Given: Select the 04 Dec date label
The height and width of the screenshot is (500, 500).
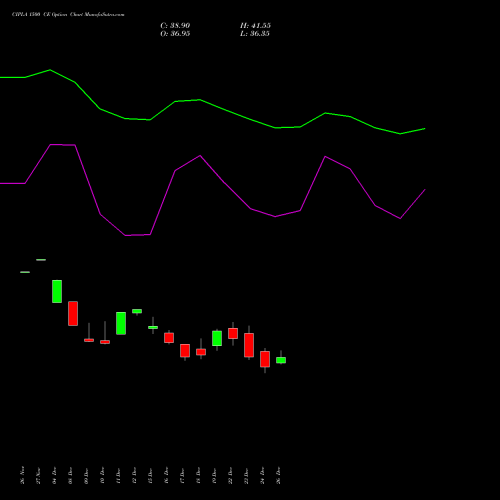Looking at the screenshot, I should click(x=54, y=475).
